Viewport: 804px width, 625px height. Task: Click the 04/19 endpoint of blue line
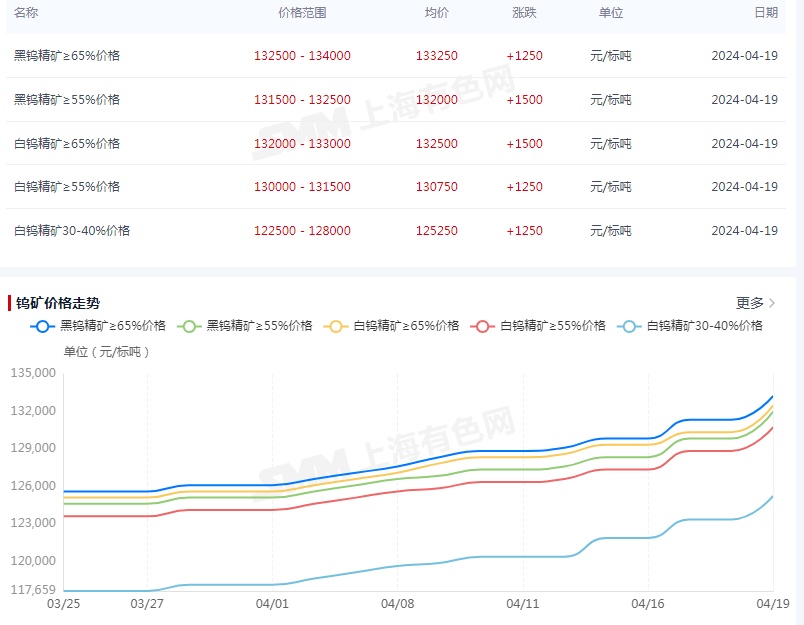pos(773,396)
